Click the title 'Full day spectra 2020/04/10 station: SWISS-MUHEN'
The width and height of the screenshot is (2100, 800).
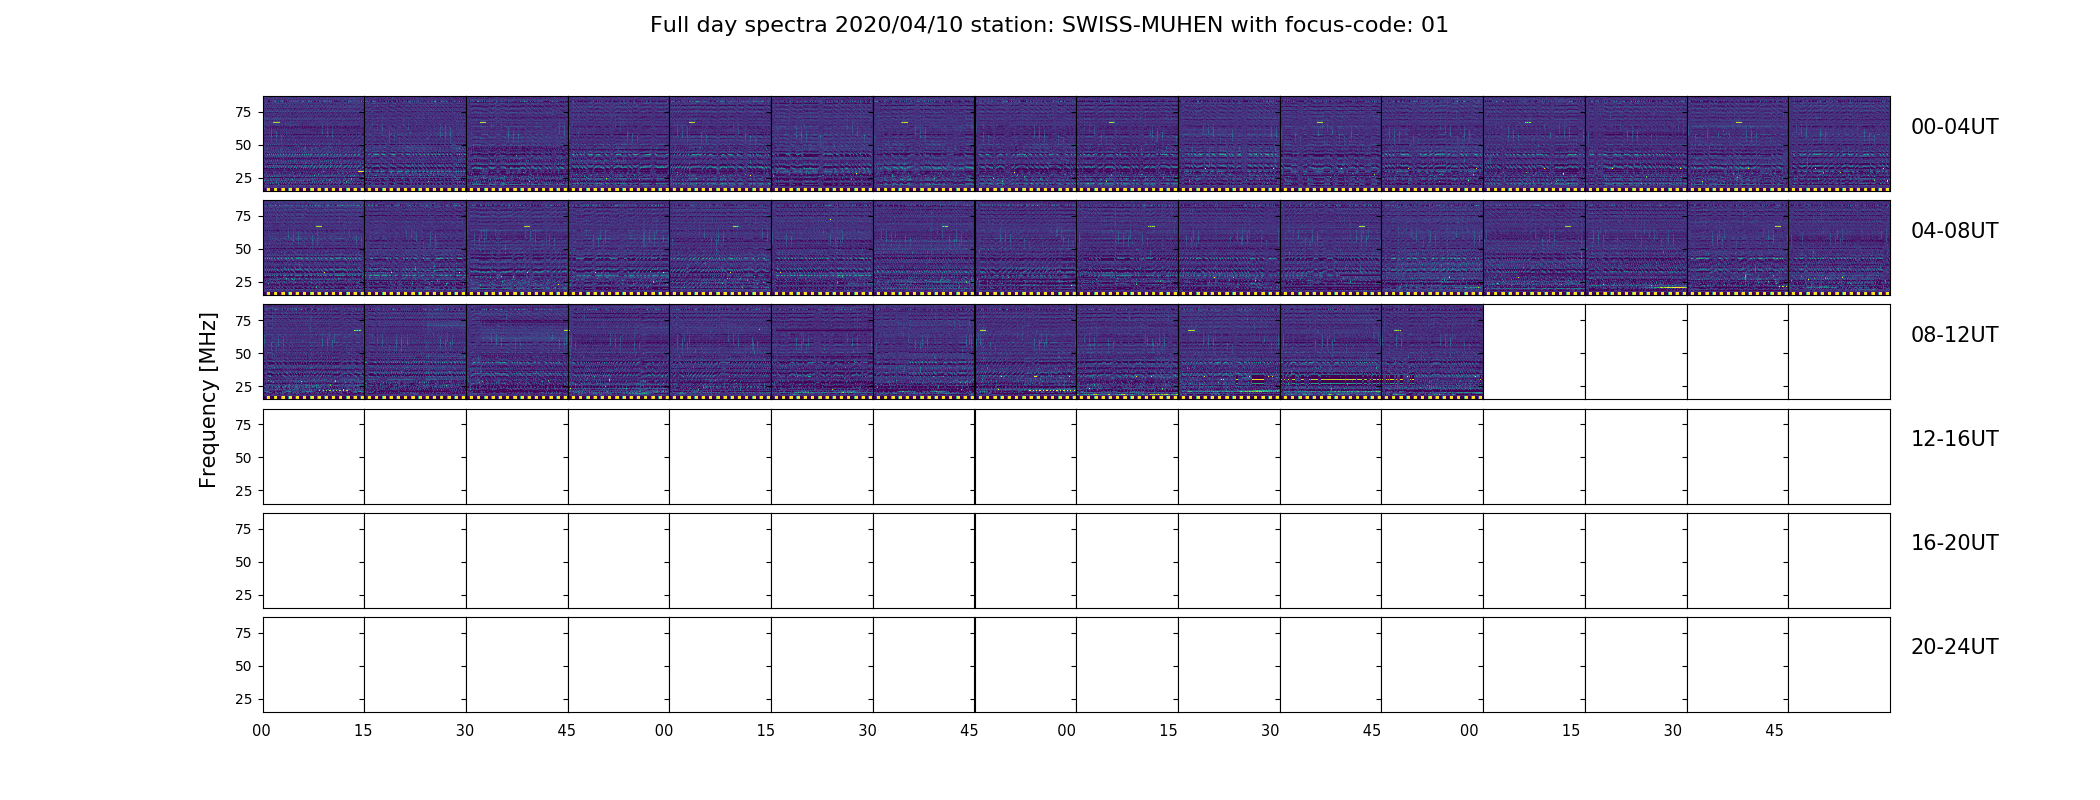(x=936, y=25)
